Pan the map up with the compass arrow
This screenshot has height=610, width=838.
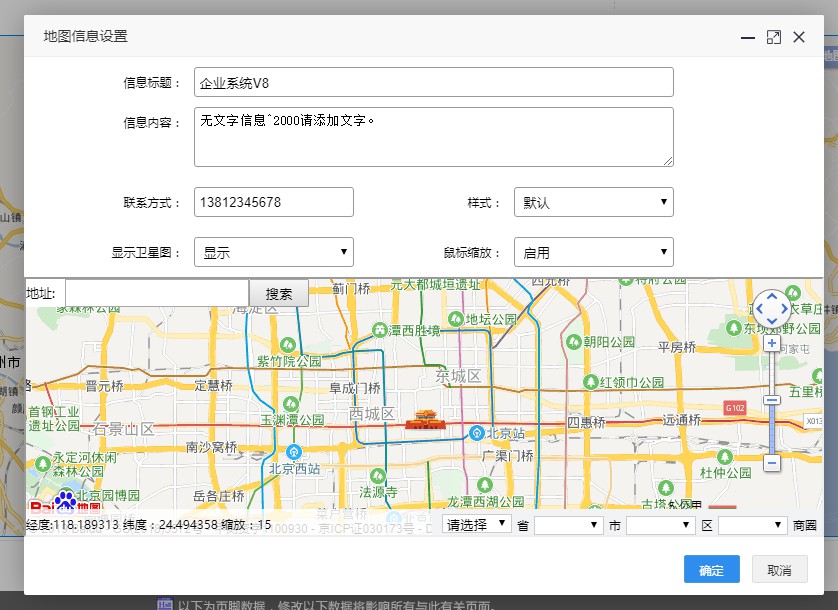click(772, 296)
